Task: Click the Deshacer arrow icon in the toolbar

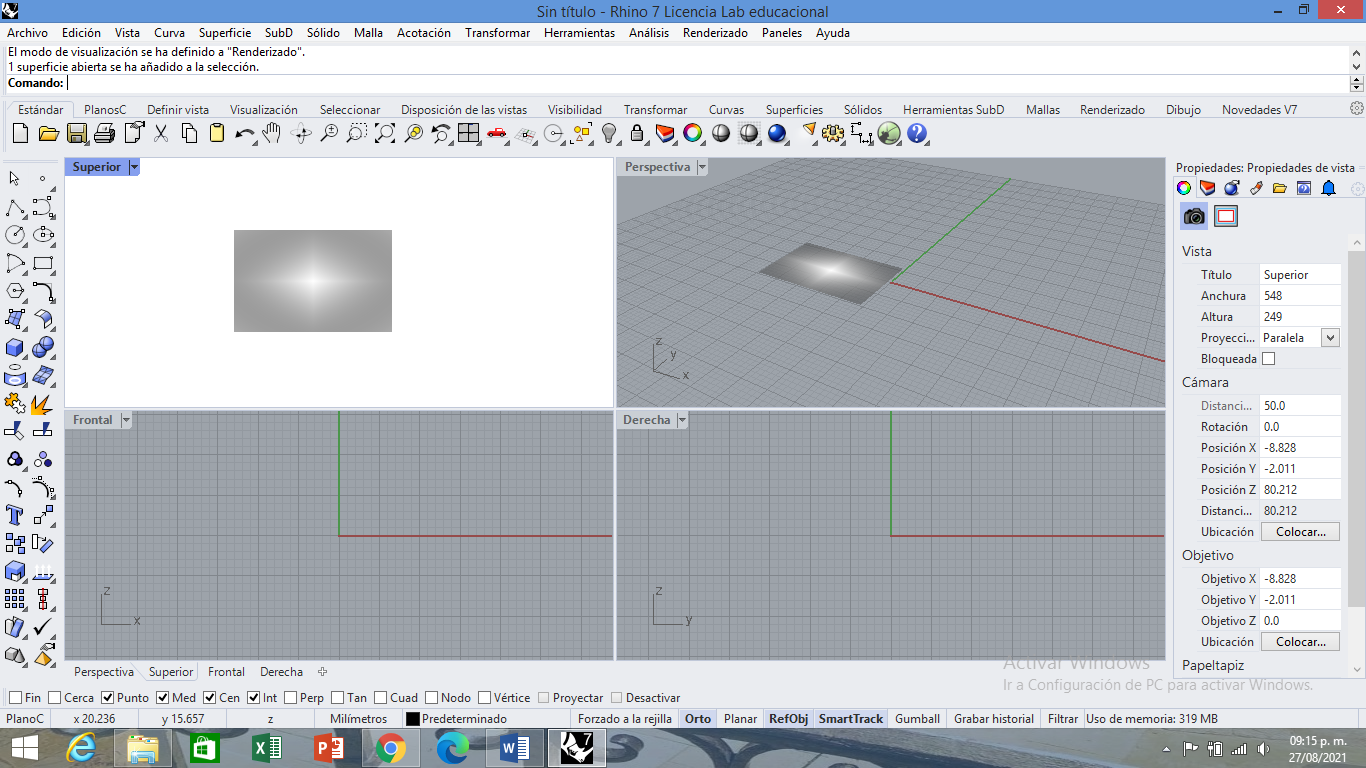Action: 245,133
